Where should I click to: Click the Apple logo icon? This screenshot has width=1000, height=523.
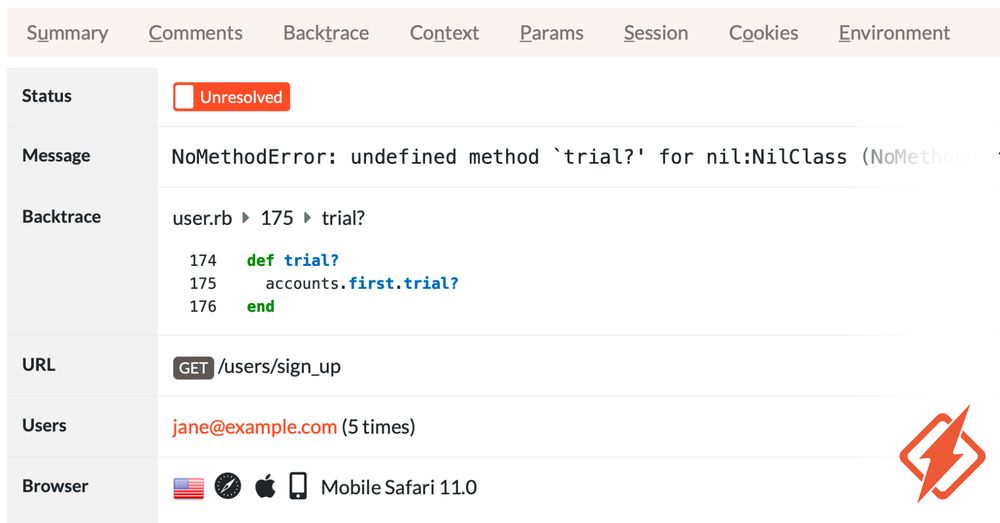coord(265,487)
